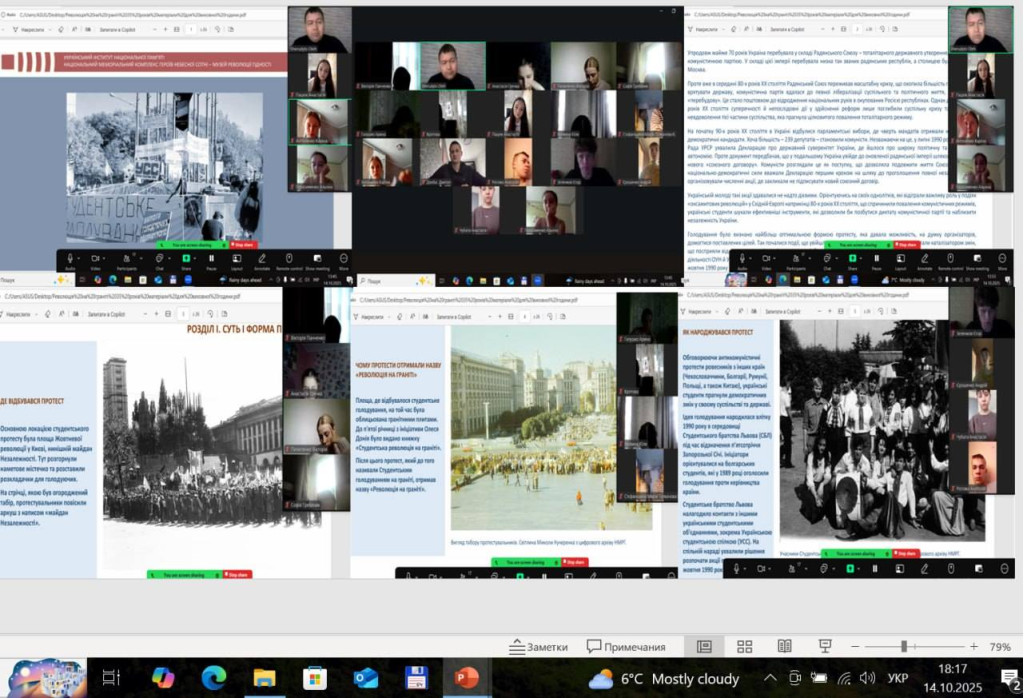Screen dimensions: 1024x698
Task: Open the УКР input language switcher
Action: click(898, 679)
